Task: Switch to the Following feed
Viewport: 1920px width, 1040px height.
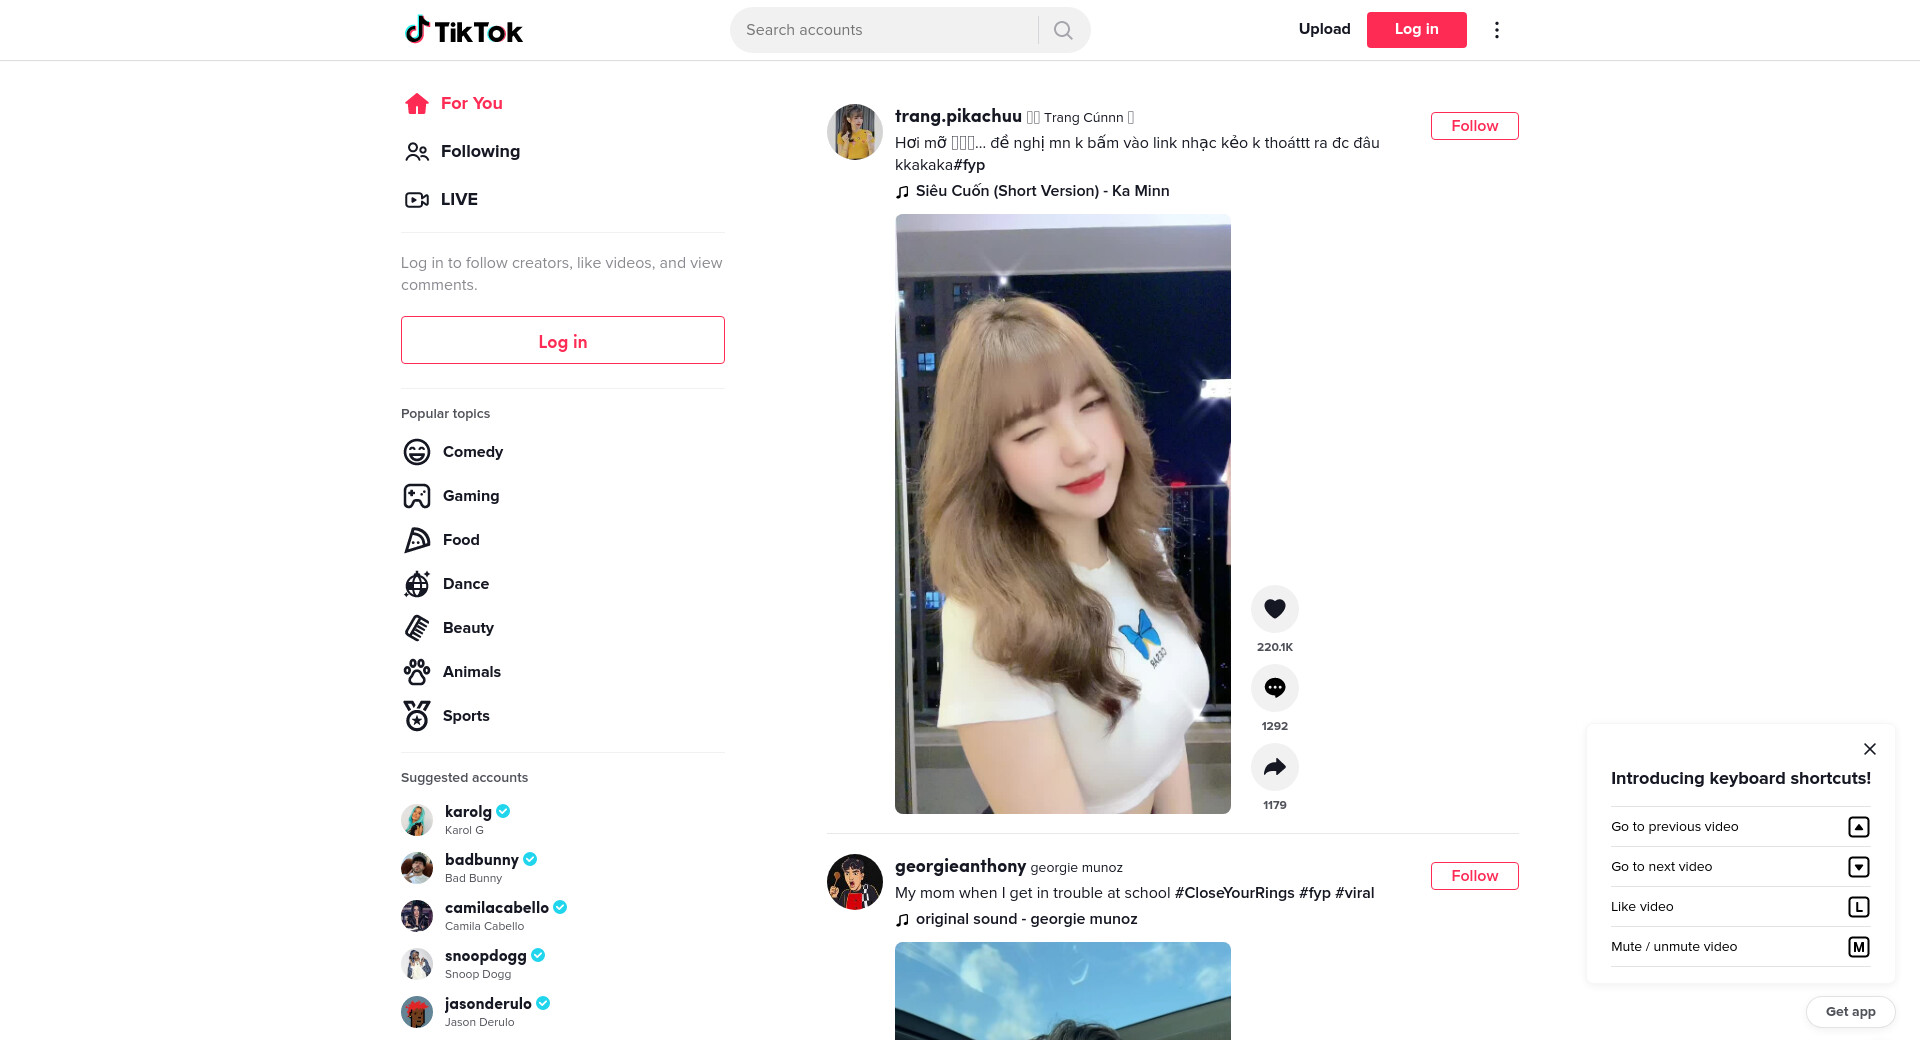Action: [x=479, y=151]
